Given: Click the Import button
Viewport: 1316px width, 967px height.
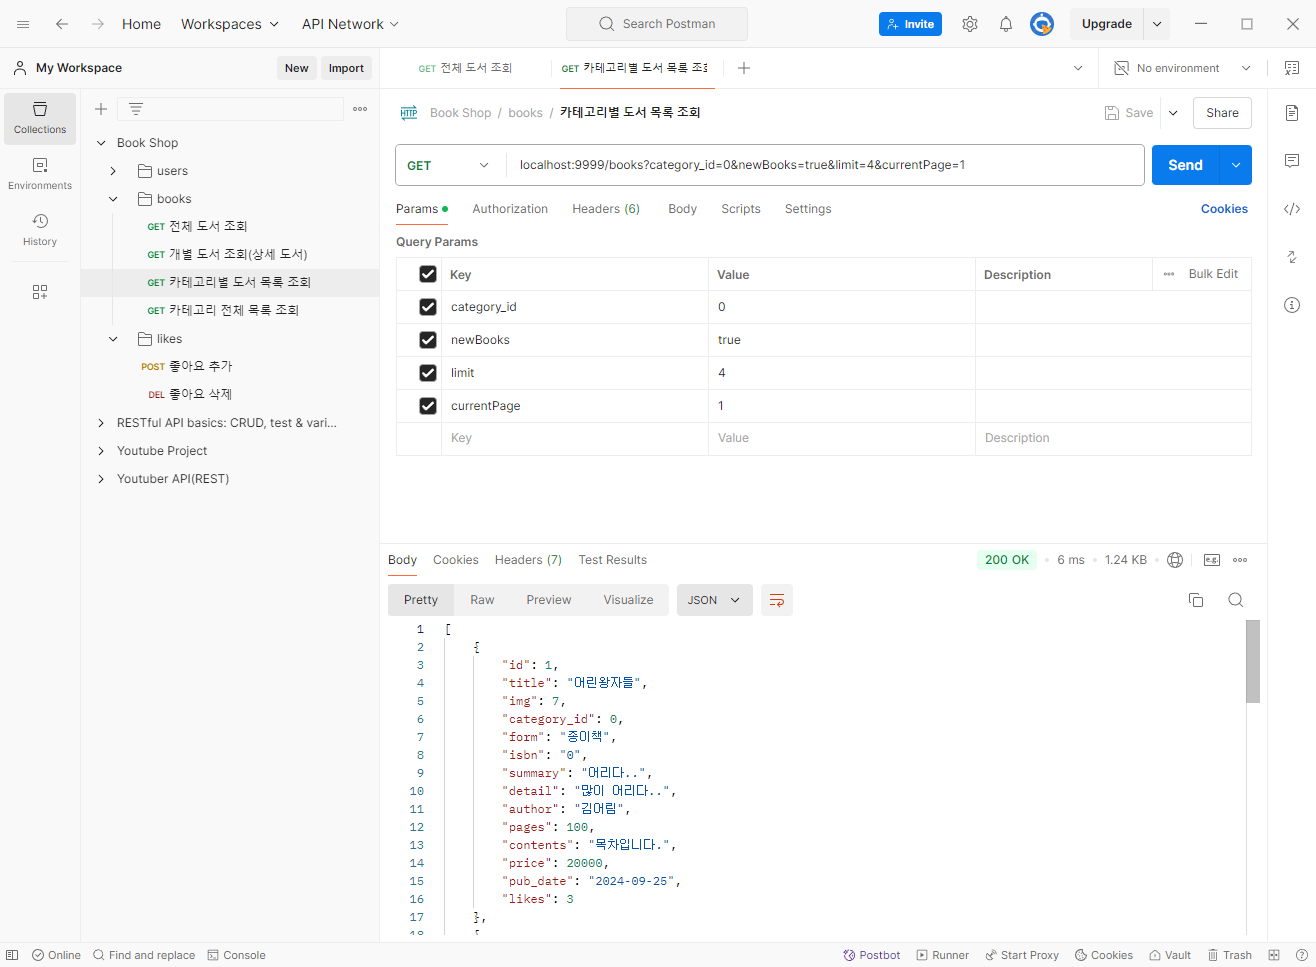Looking at the screenshot, I should [x=346, y=68].
